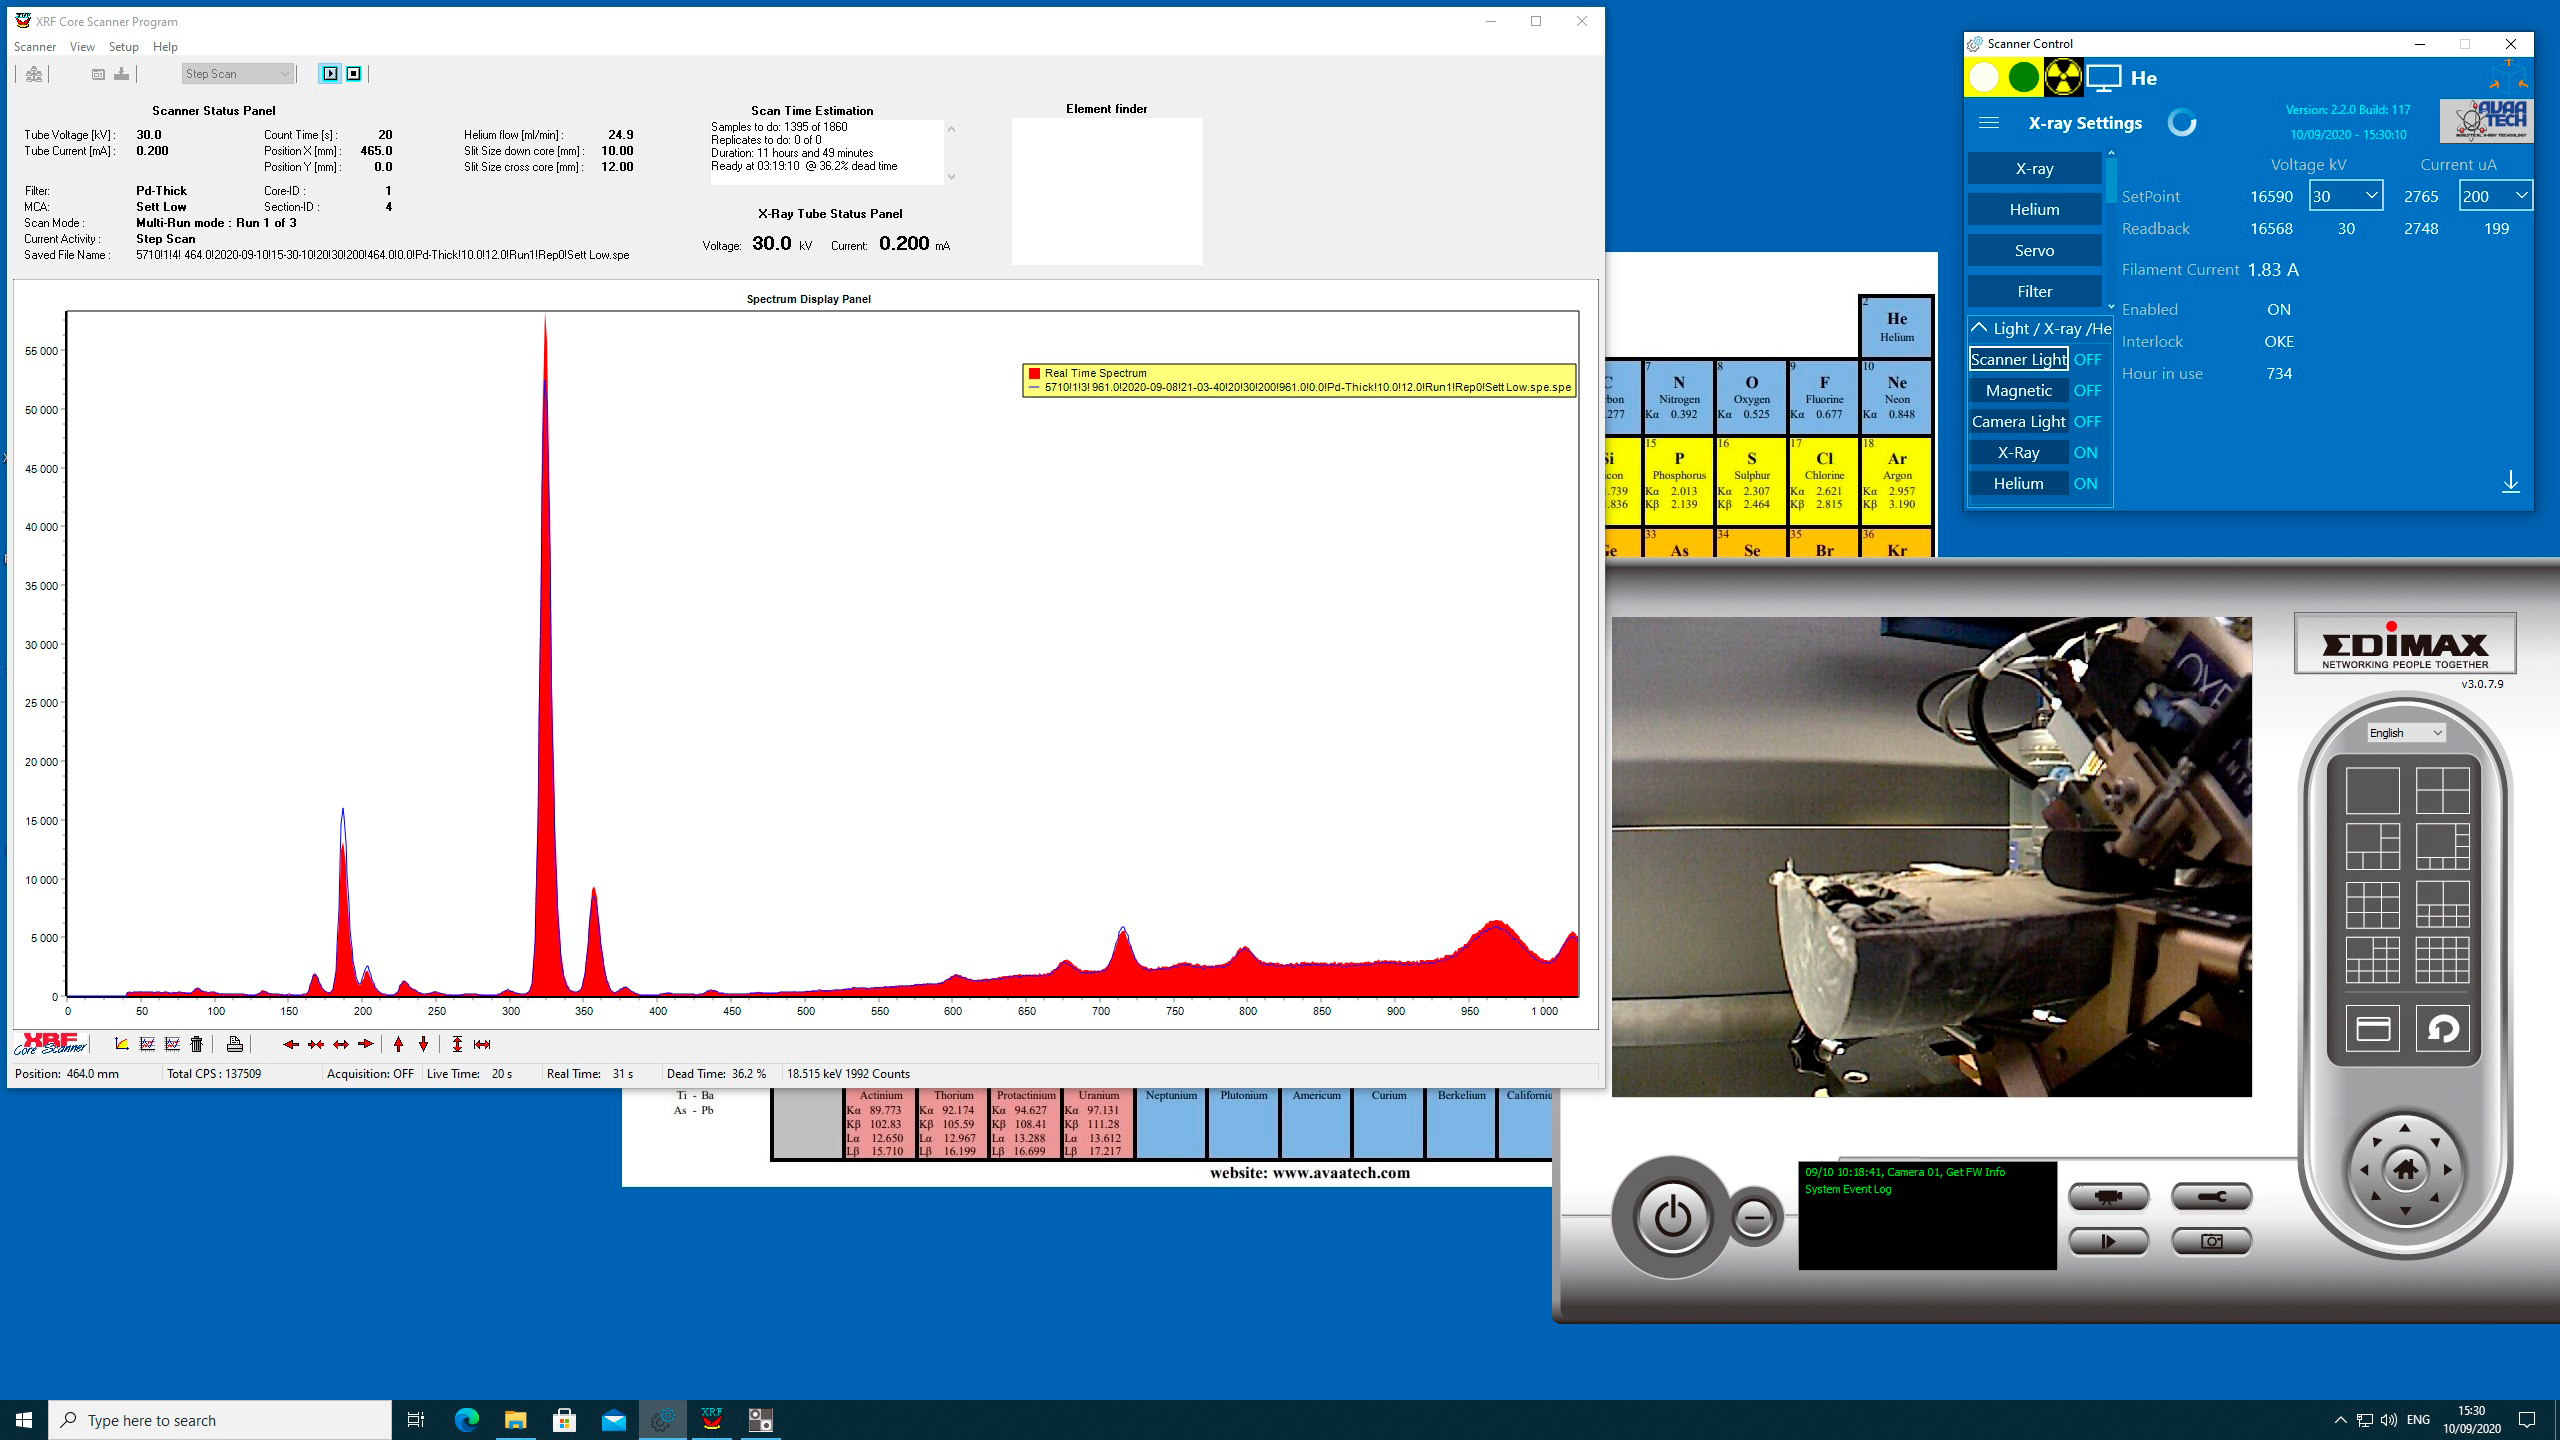
Task: Click the start scan play icon
Action: pyautogui.click(x=330, y=73)
